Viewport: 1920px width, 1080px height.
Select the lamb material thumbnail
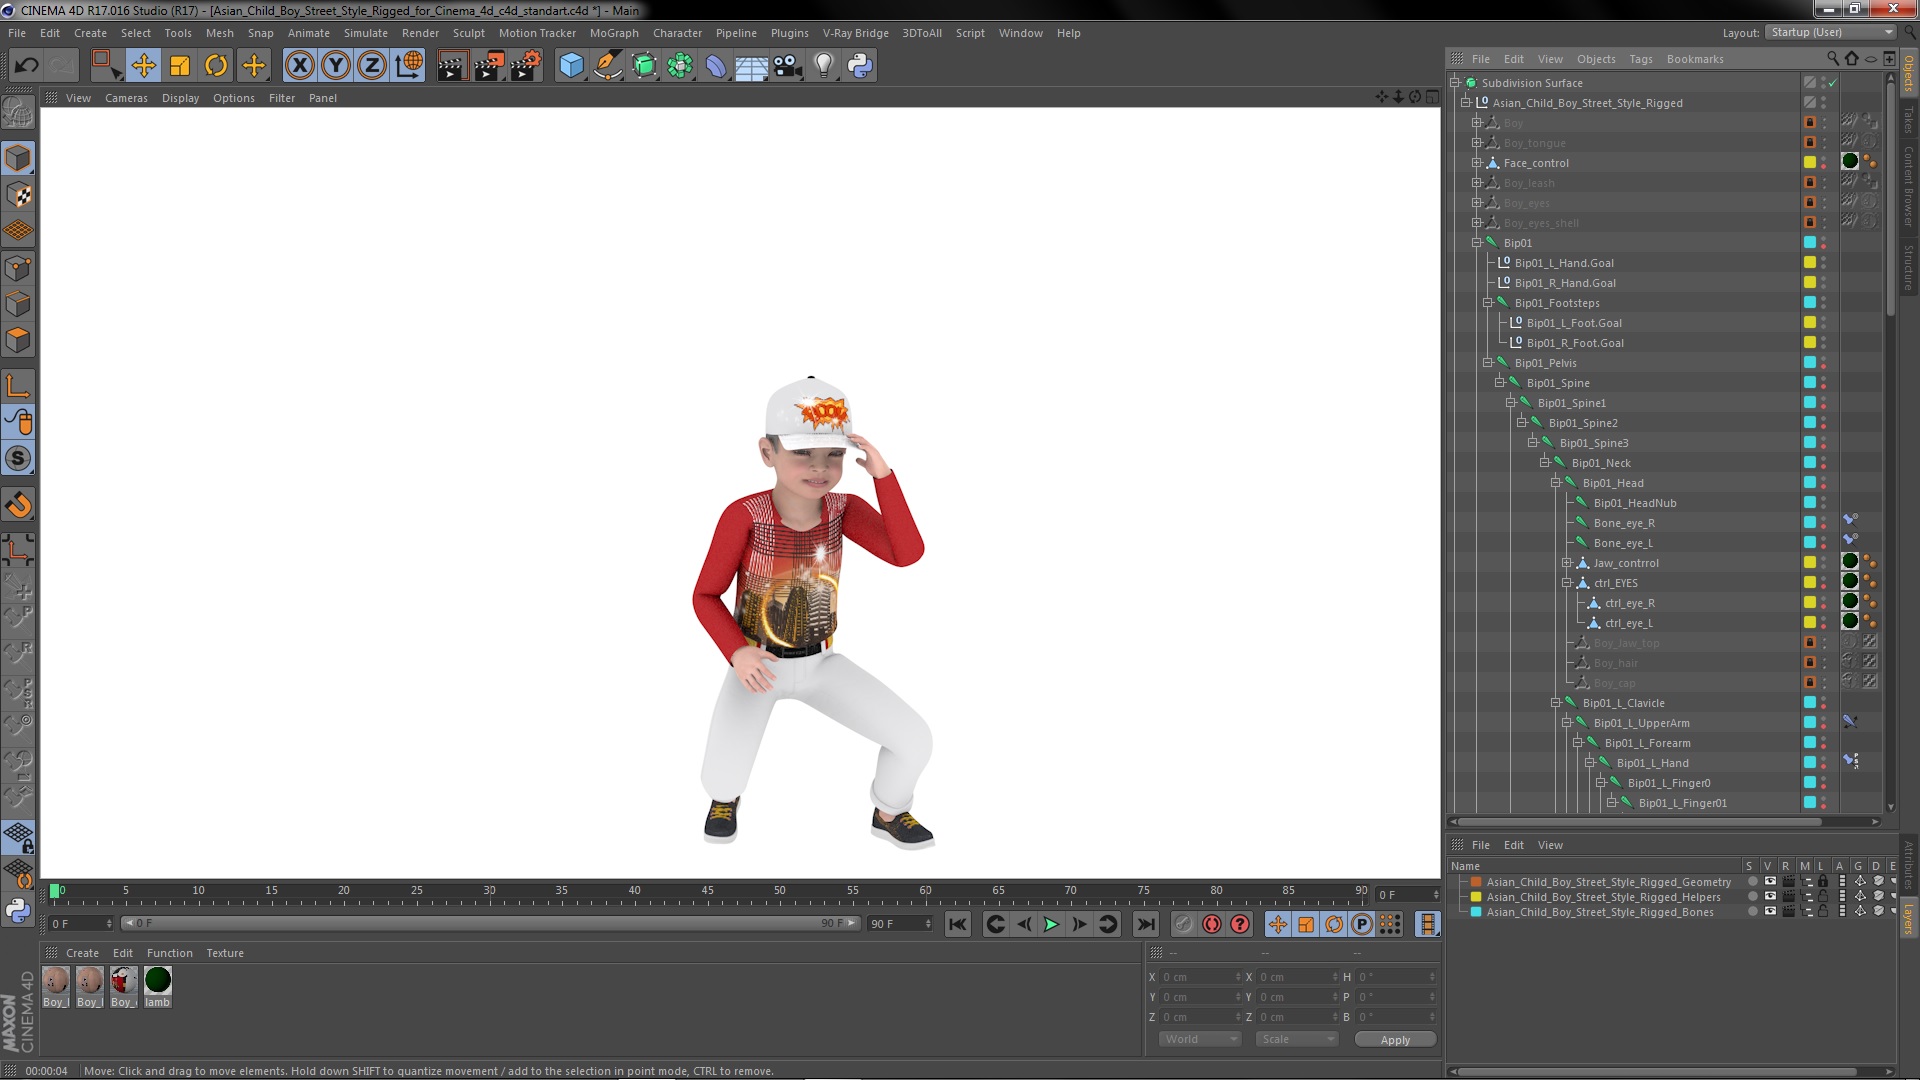click(158, 981)
